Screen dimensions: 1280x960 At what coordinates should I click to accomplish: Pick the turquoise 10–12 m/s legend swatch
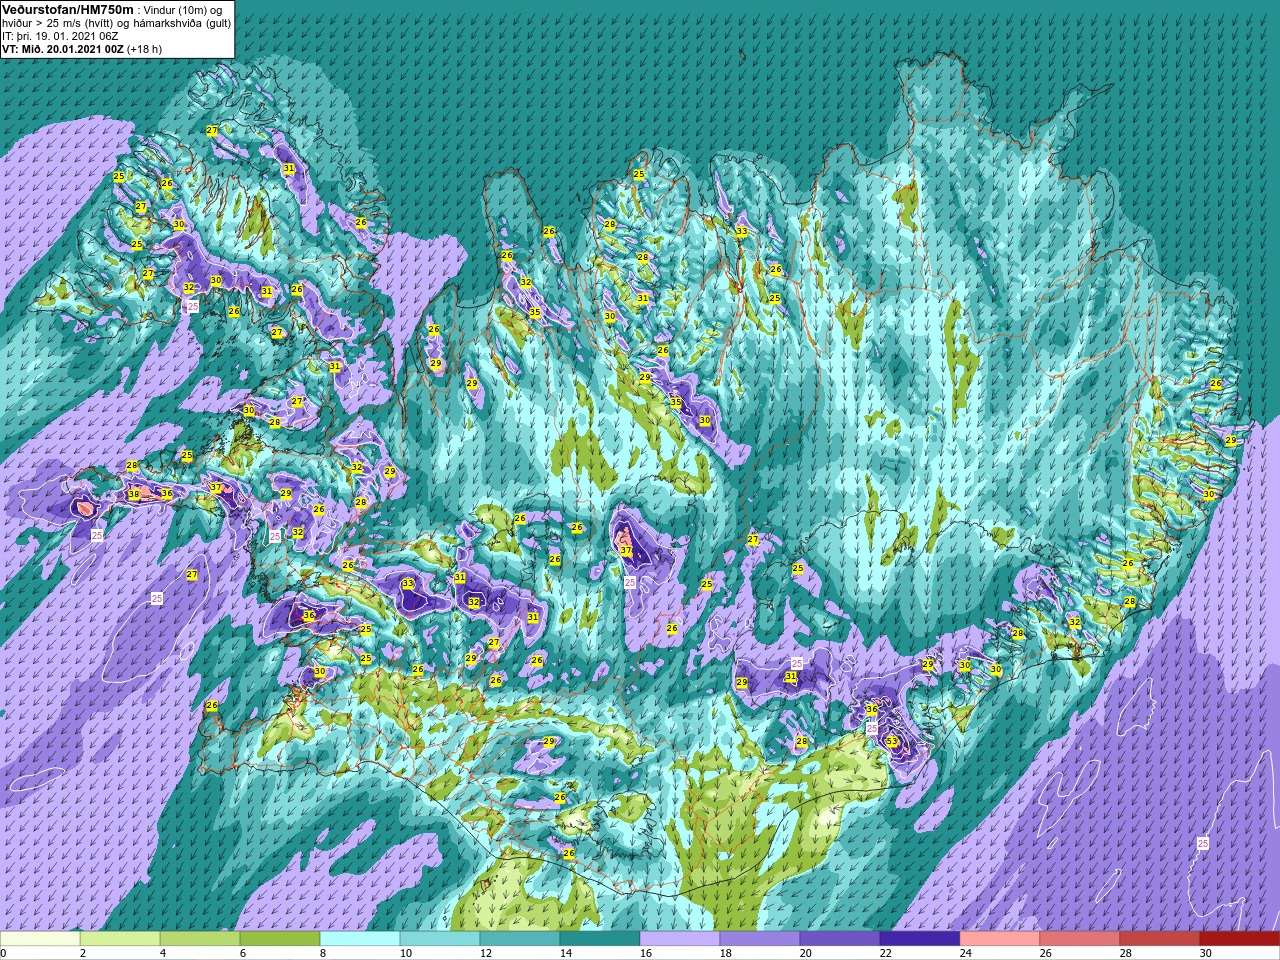pos(440,939)
